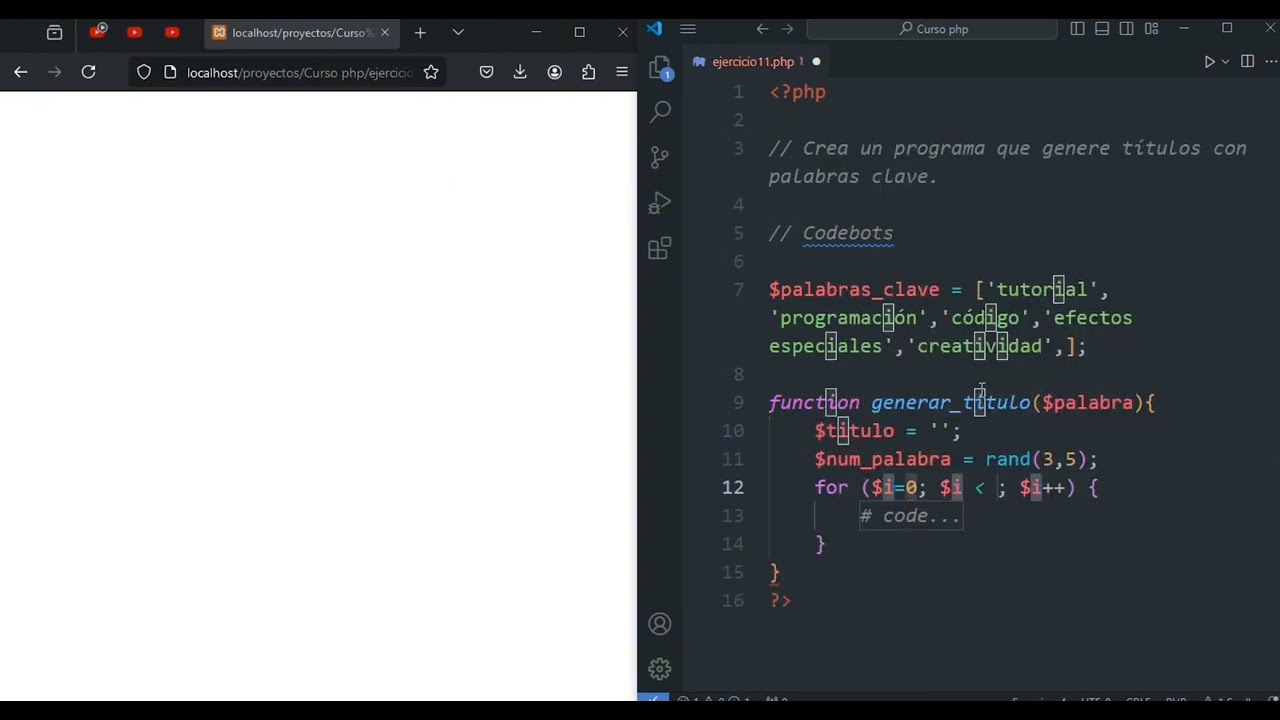This screenshot has height=720, width=1280.
Task: Toggle primary side bar layout
Action: 1077,29
